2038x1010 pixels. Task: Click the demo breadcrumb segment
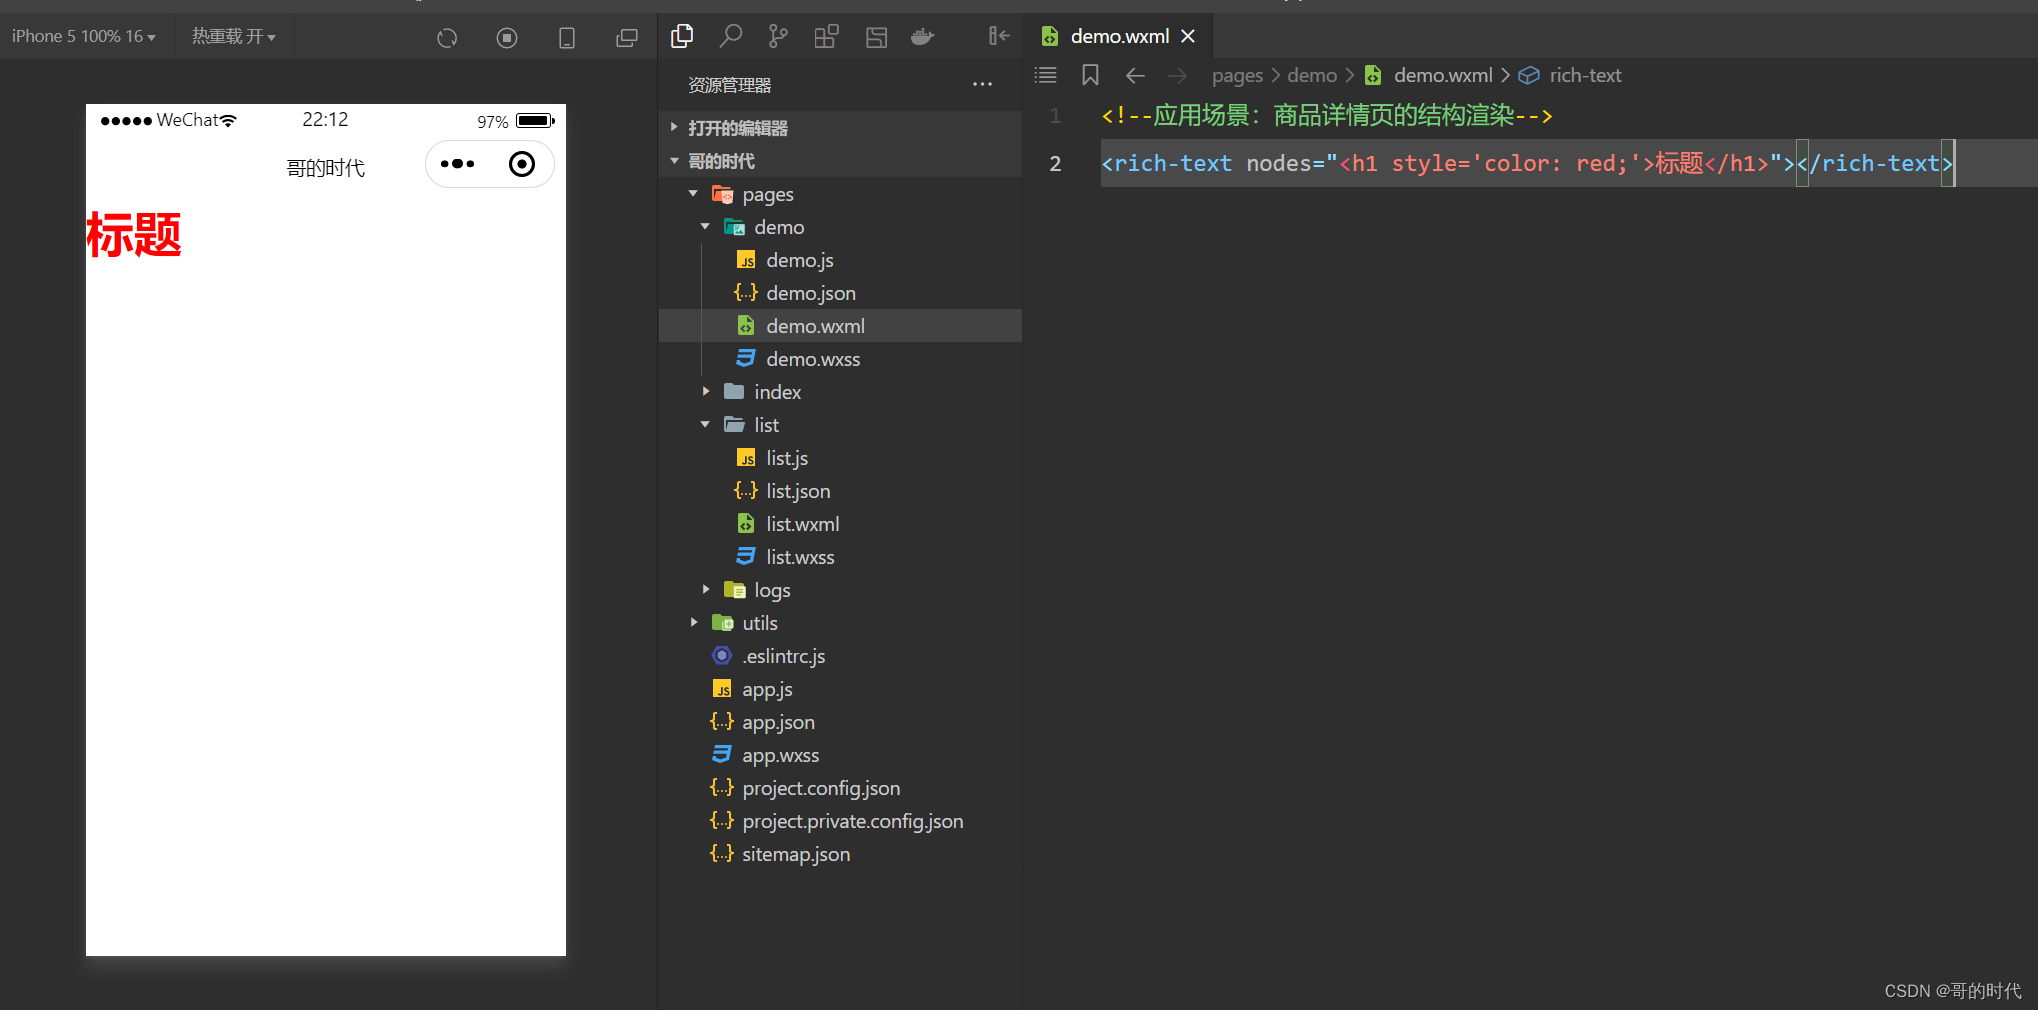(x=1312, y=76)
